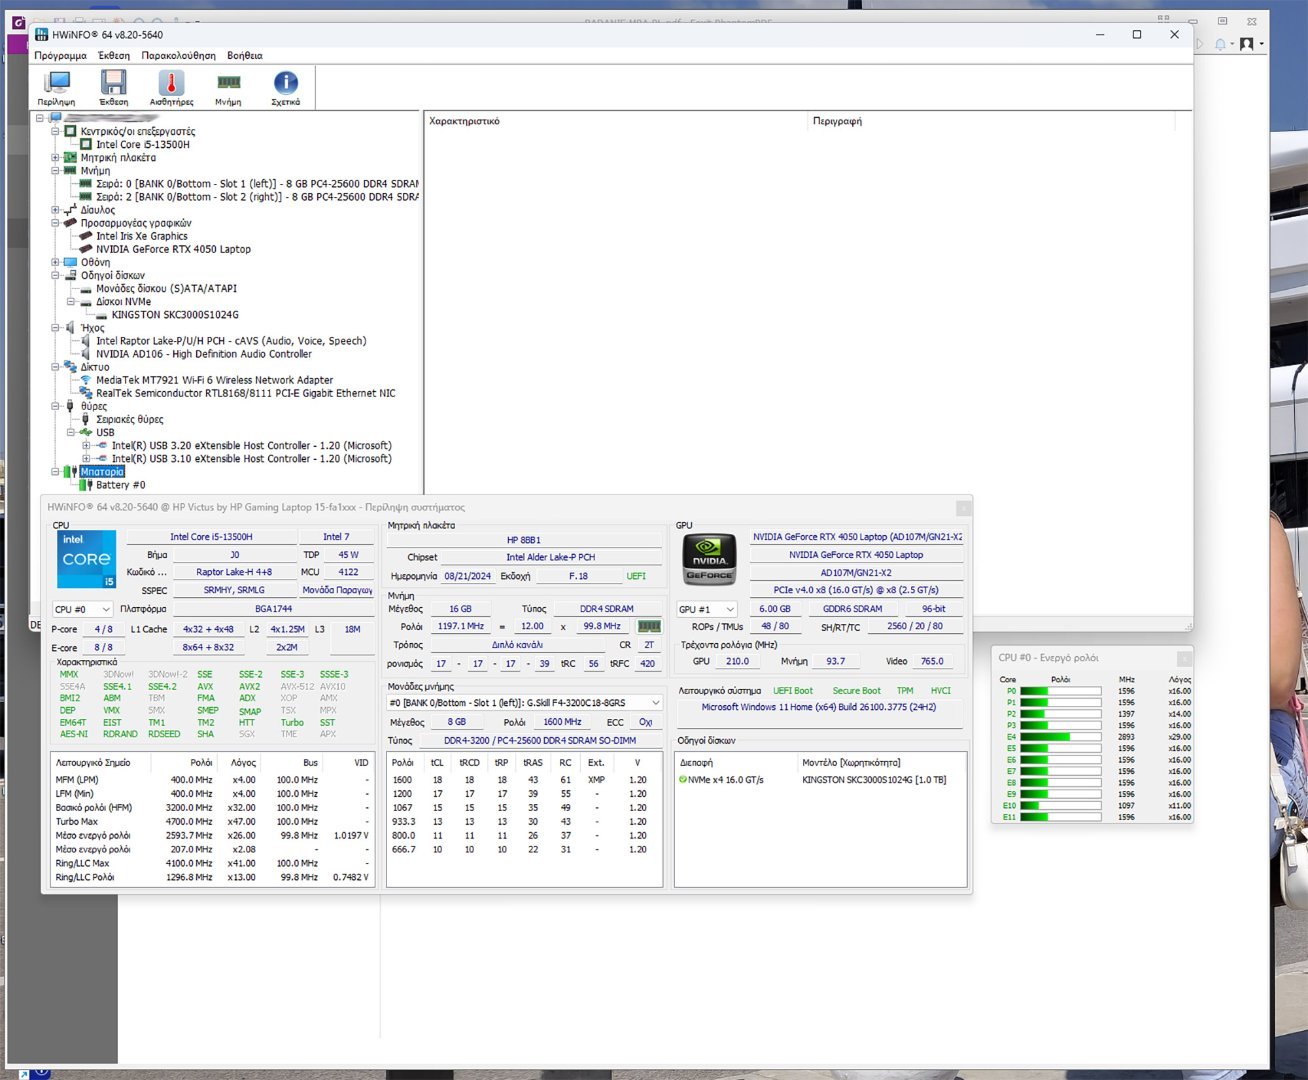Open the Περίληψη summary toolbar icon
The width and height of the screenshot is (1308, 1080).
pyautogui.click(x=56, y=88)
